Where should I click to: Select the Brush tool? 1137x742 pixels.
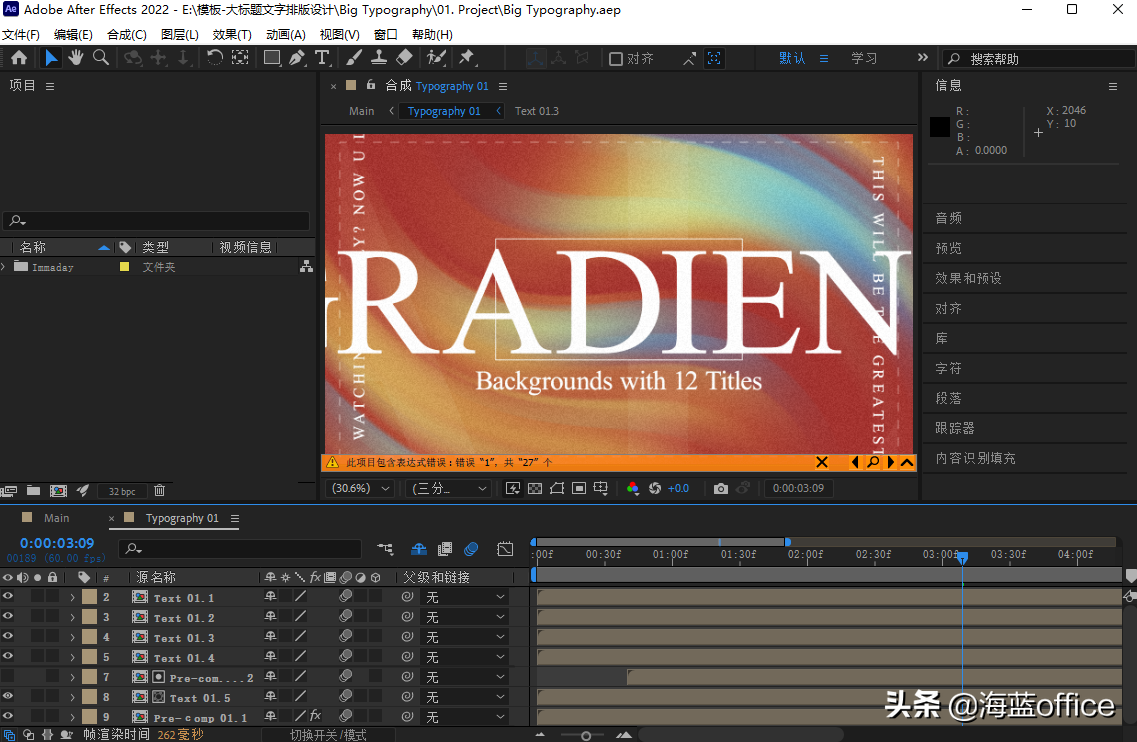click(355, 58)
